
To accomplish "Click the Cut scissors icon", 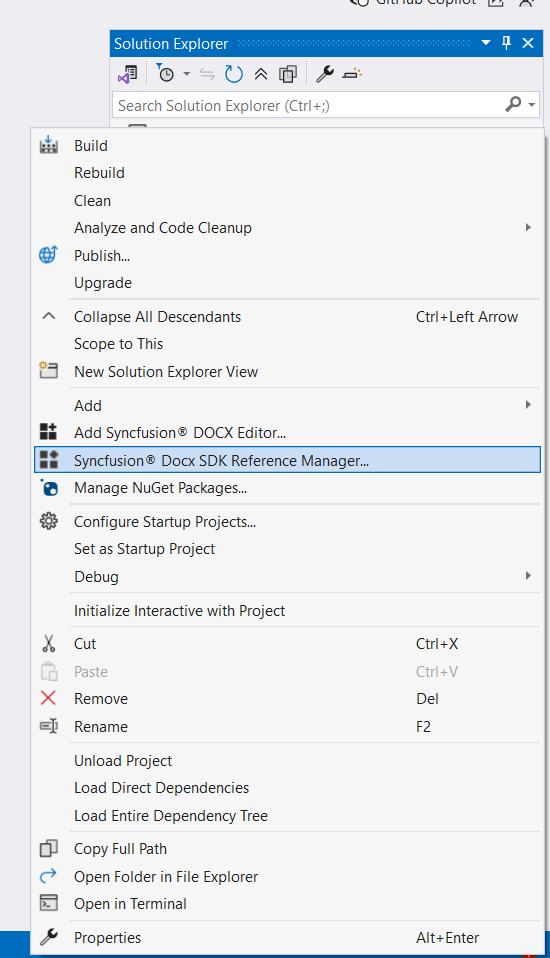I will tap(48, 643).
